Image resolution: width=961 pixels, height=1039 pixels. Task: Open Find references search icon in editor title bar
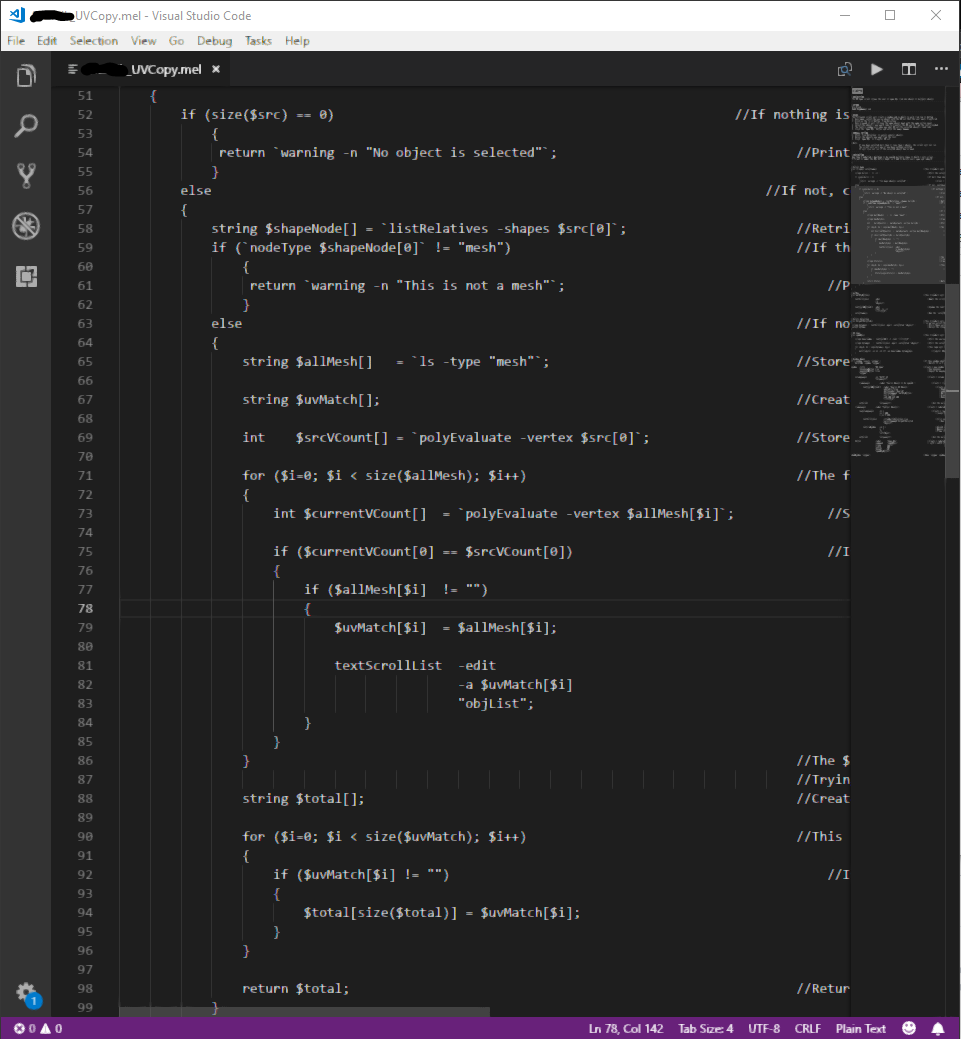point(845,68)
